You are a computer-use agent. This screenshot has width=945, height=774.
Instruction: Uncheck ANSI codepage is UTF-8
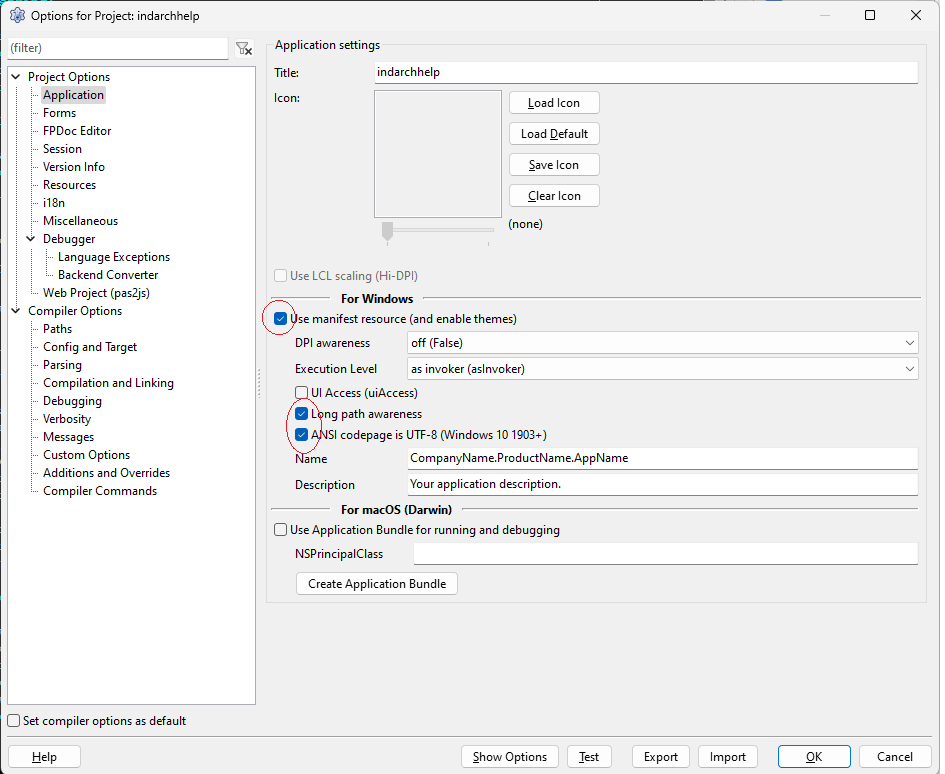tap(302, 435)
